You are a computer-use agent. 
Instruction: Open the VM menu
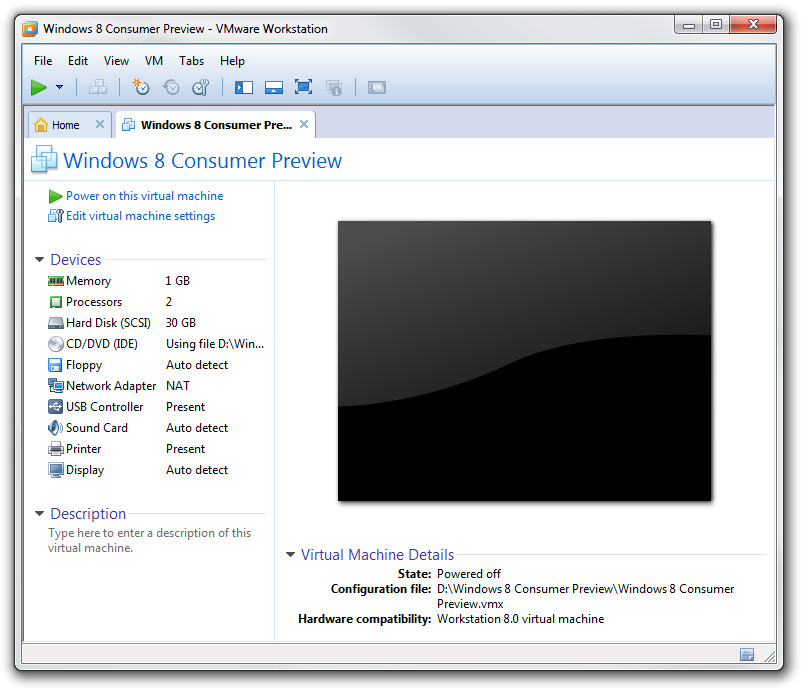pos(153,61)
